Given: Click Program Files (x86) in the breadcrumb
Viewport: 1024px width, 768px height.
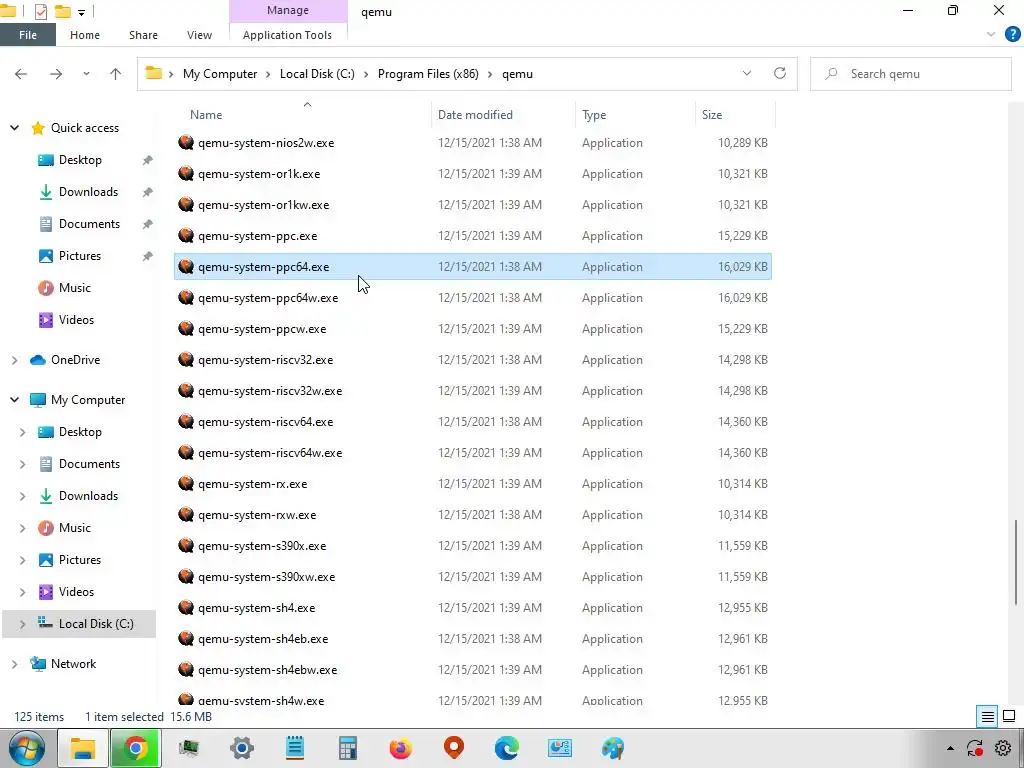Looking at the screenshot, I should pyautogui.click(x=428, y=74).
